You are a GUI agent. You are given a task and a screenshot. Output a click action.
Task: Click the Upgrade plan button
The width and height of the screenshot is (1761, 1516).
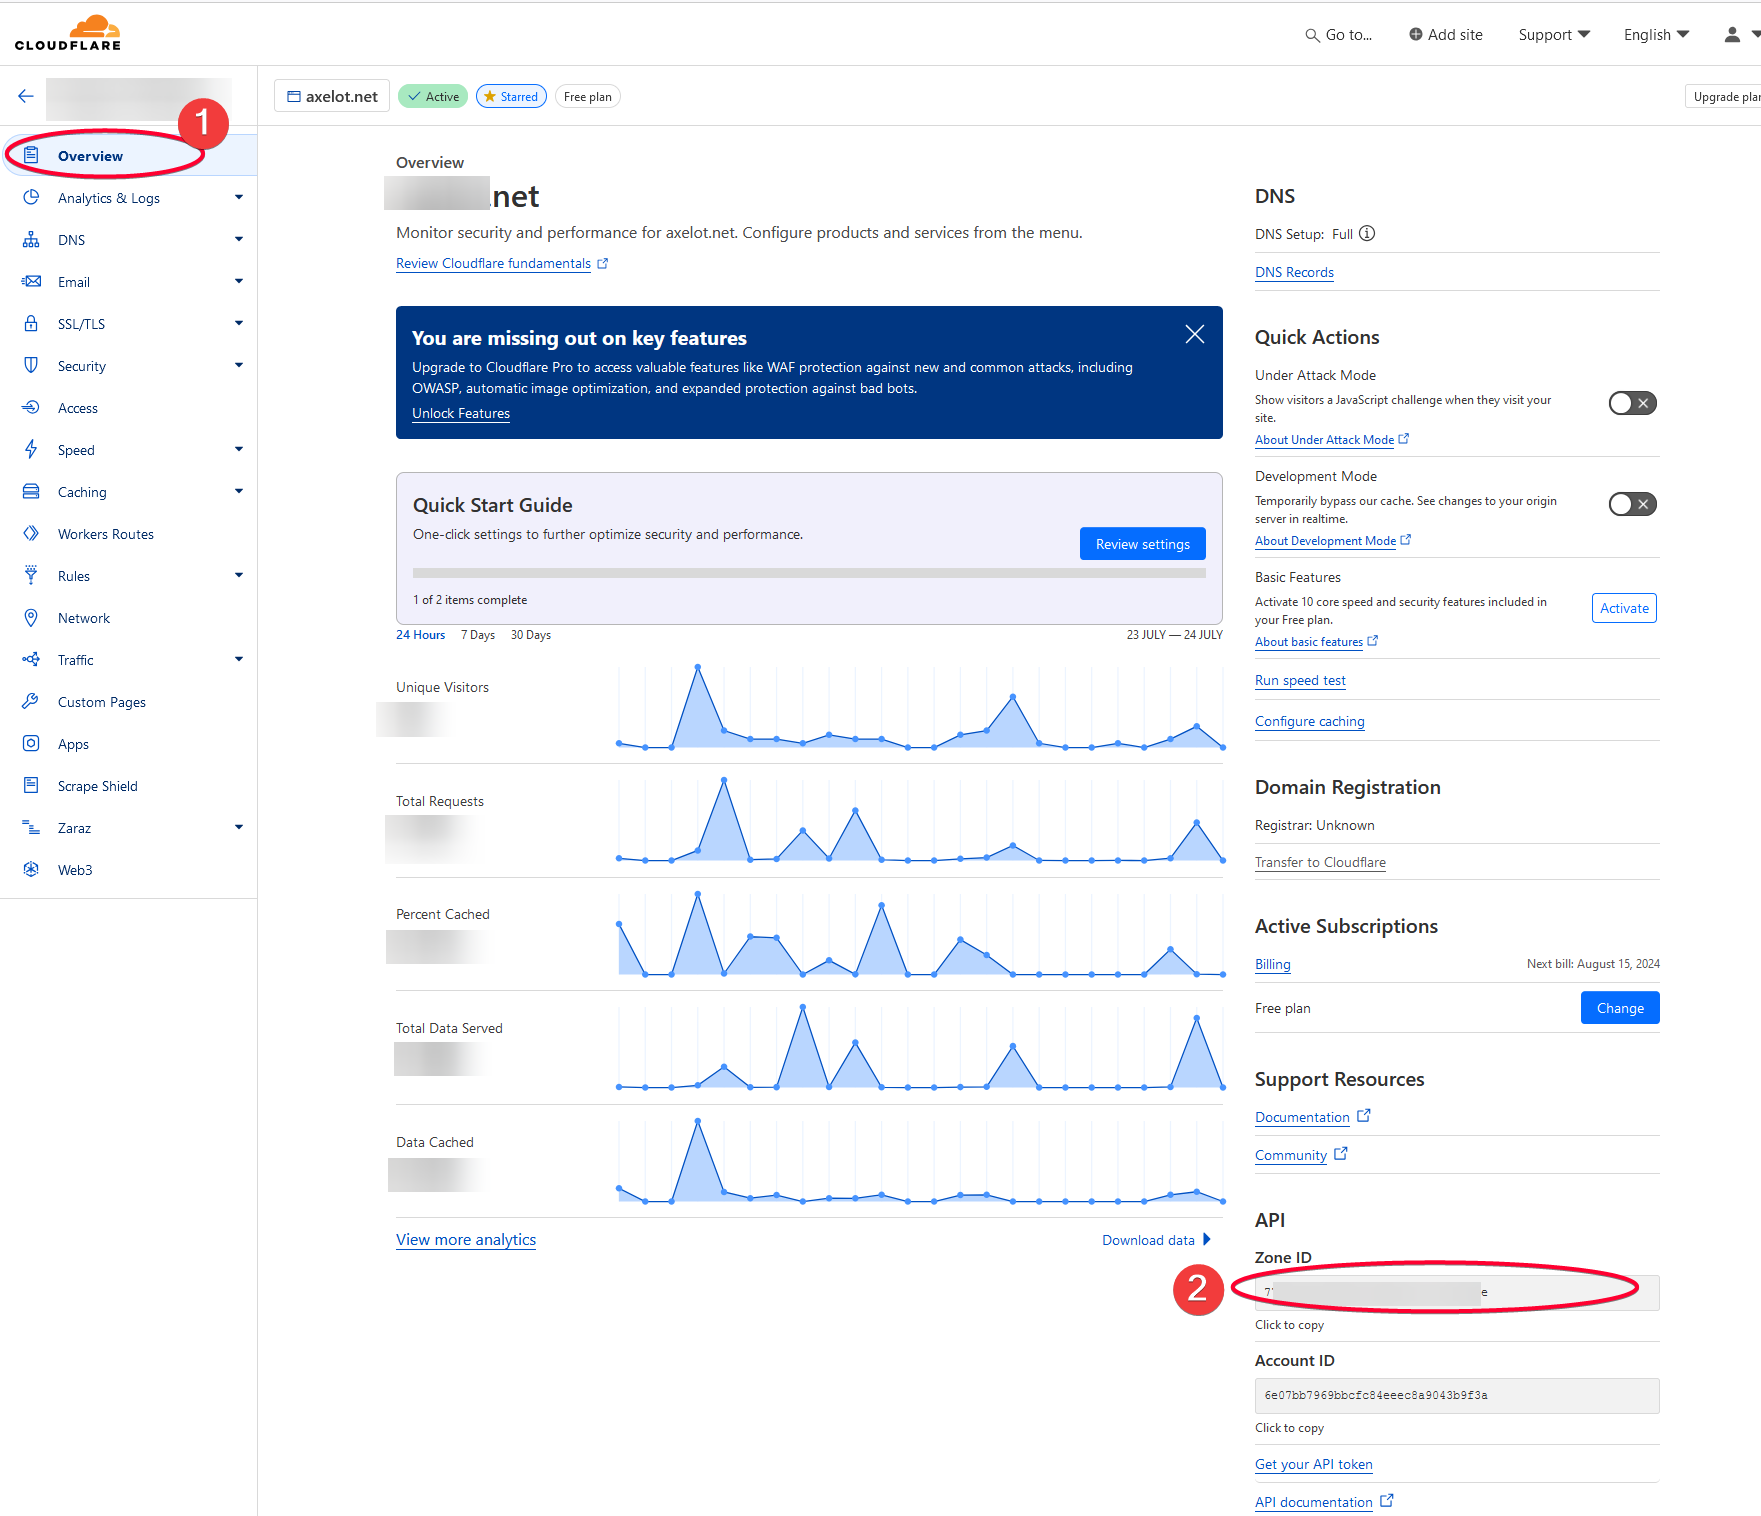(1724, 96)
